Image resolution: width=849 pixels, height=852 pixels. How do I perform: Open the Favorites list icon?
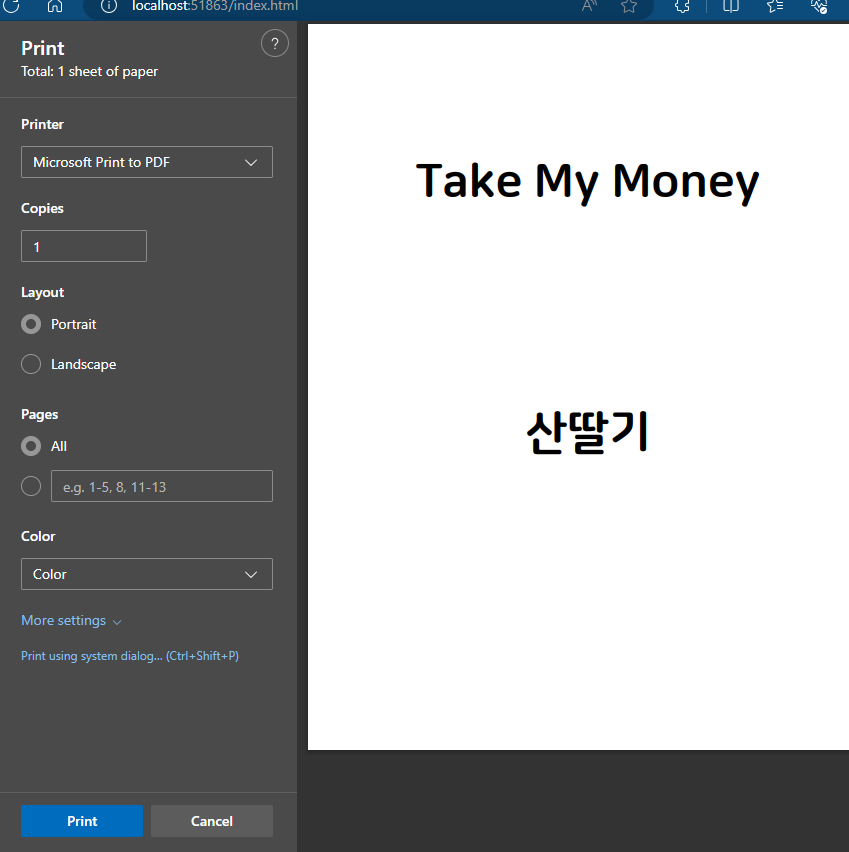(775, 6)
